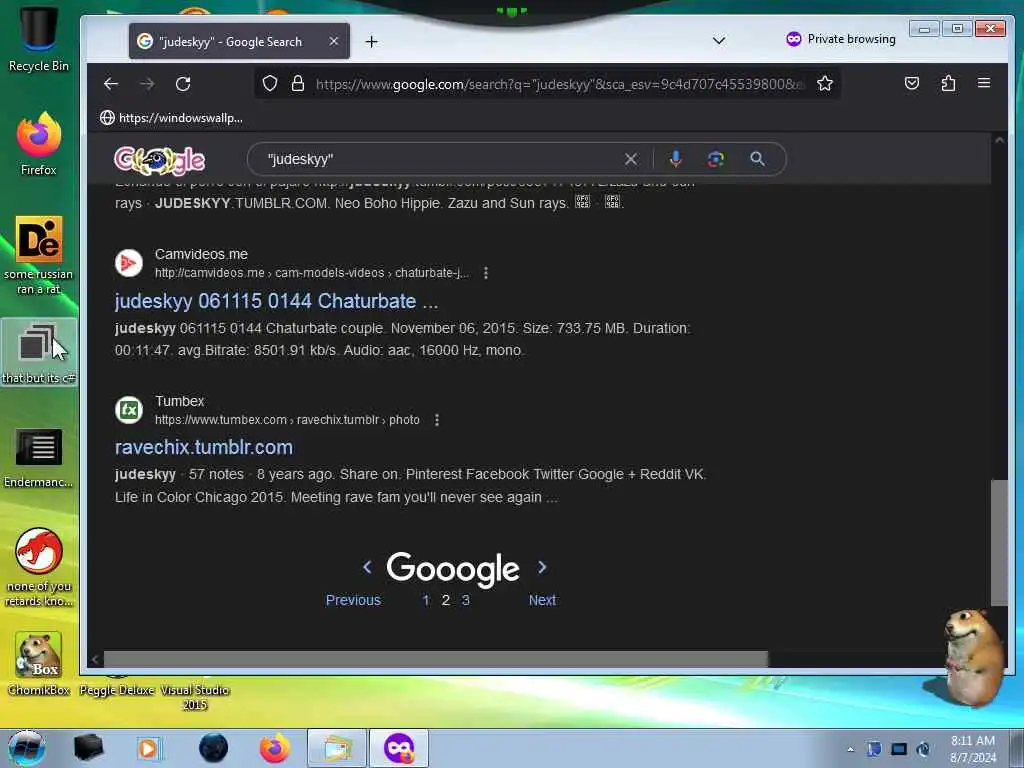Open results page 1
The height and width of the screenshot is (768, 1024).
click(x=426, y=600)
